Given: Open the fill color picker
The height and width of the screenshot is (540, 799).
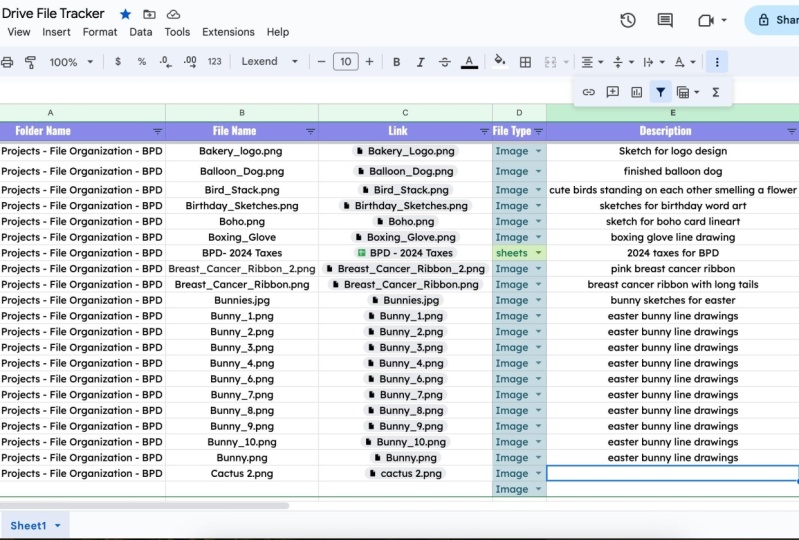Looking at the screenshot, I should 500,62.
